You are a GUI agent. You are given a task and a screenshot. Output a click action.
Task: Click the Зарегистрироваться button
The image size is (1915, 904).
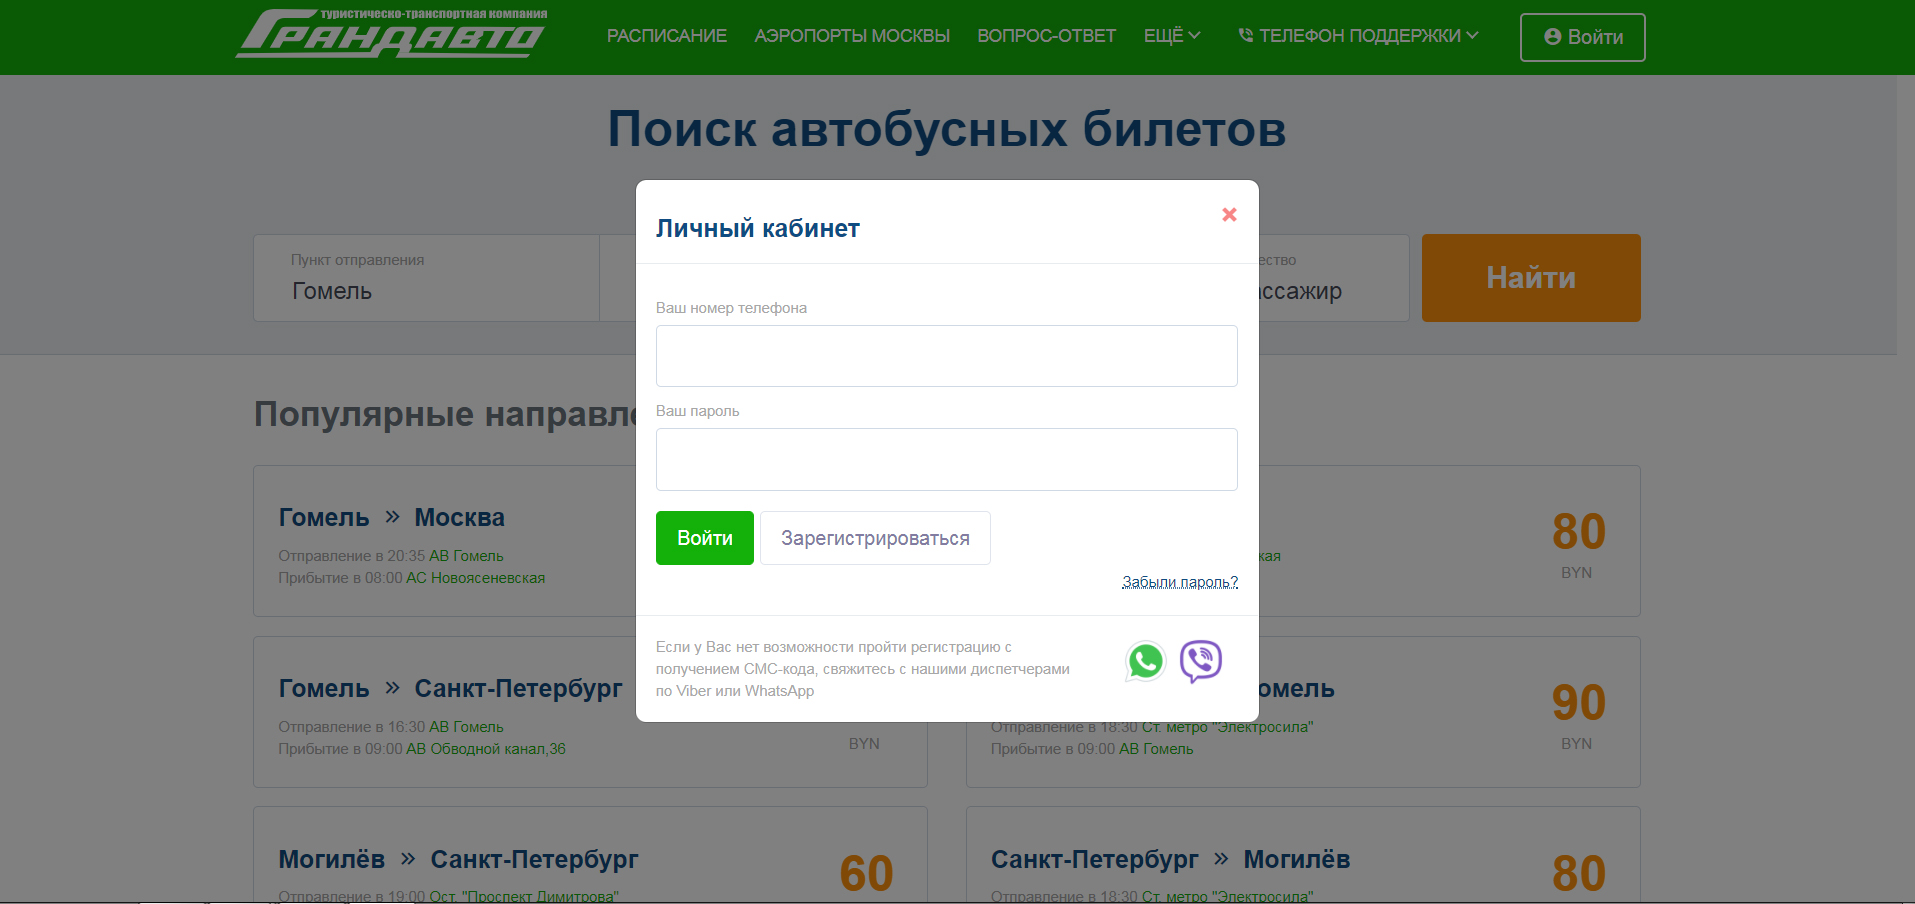[x=875, y=538]
